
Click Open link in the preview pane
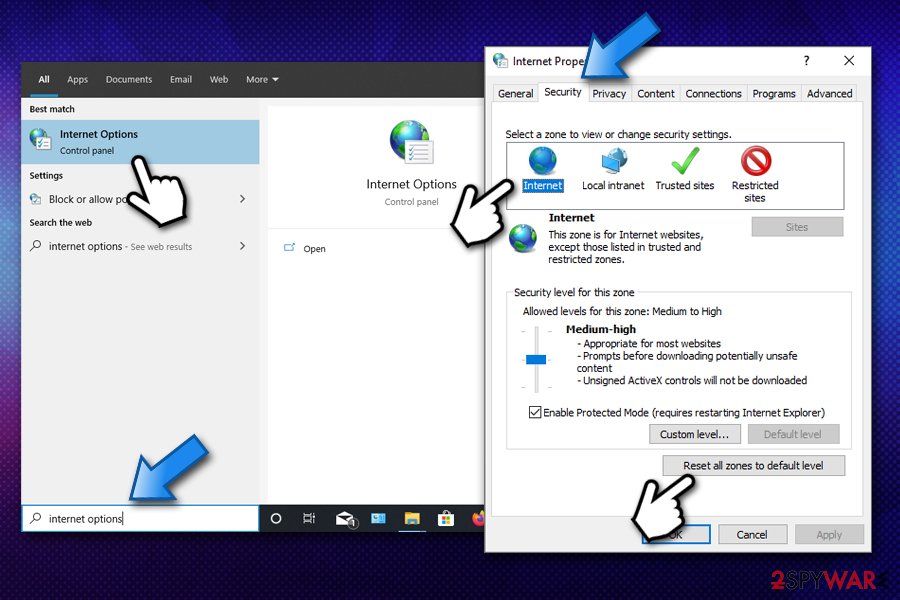coord(314,249)
